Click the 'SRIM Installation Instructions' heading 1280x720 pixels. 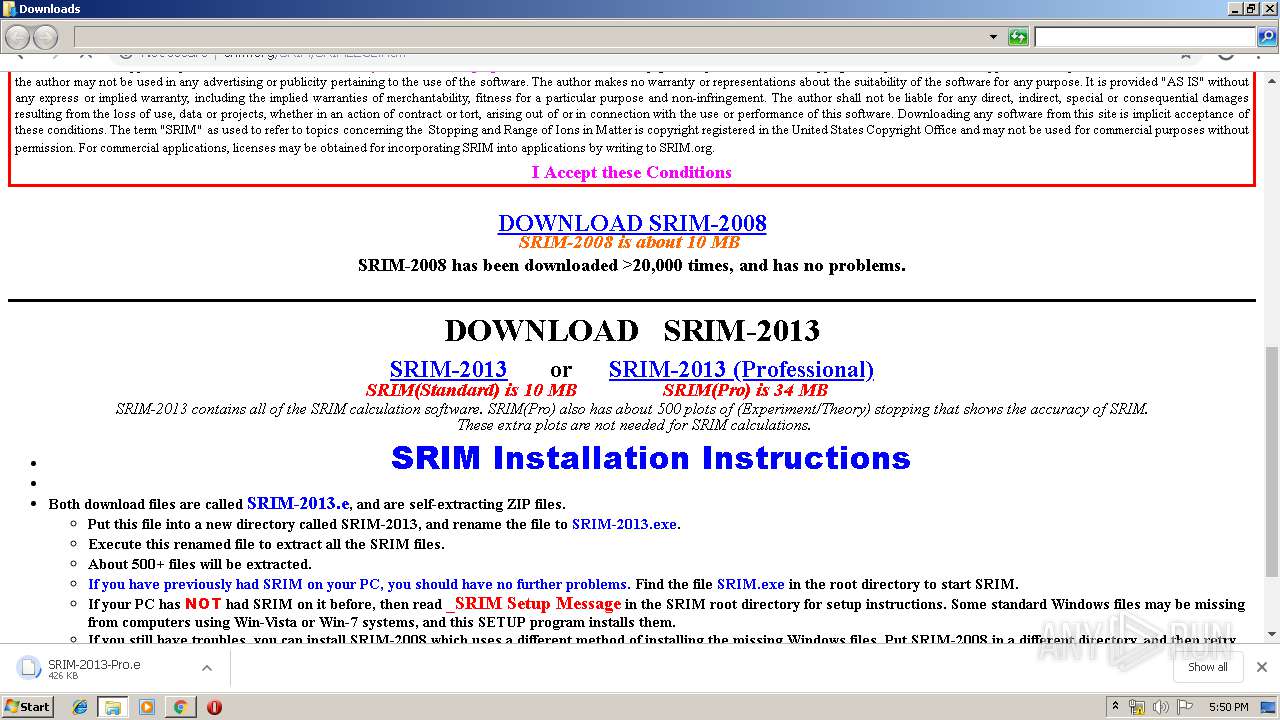pos(651,458)
